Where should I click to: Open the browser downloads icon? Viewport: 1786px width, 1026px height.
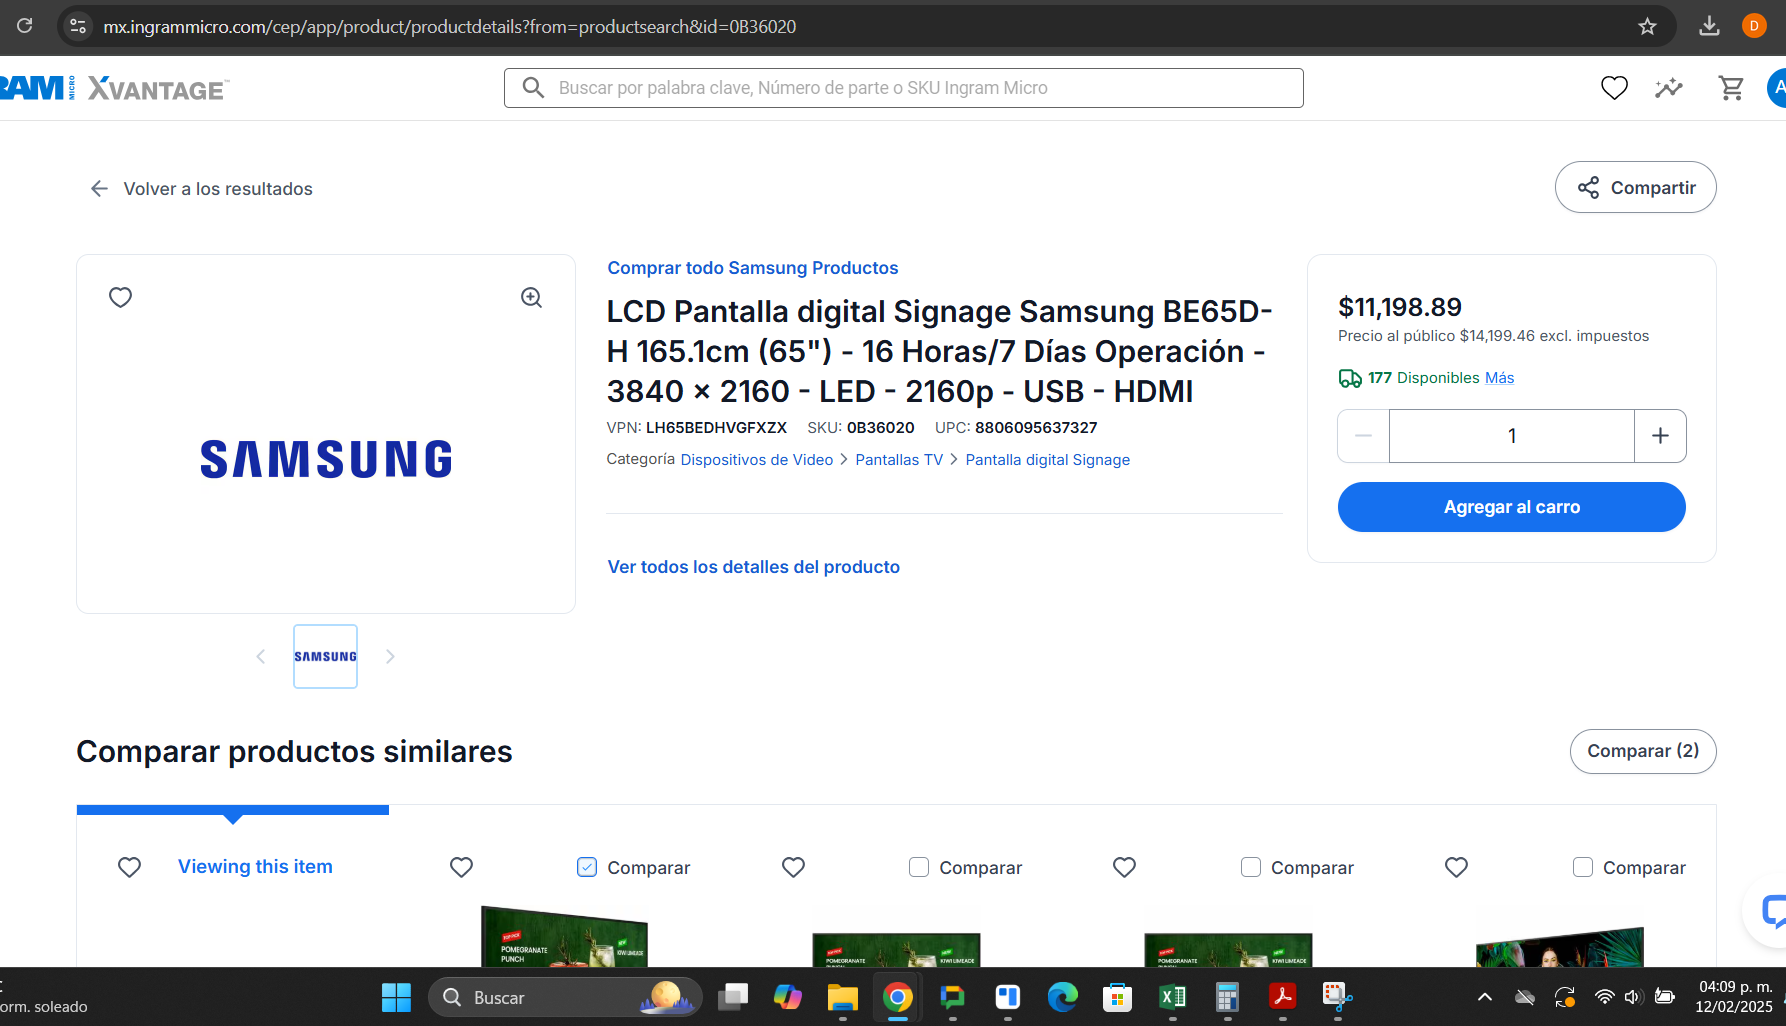coord(1709,27)
